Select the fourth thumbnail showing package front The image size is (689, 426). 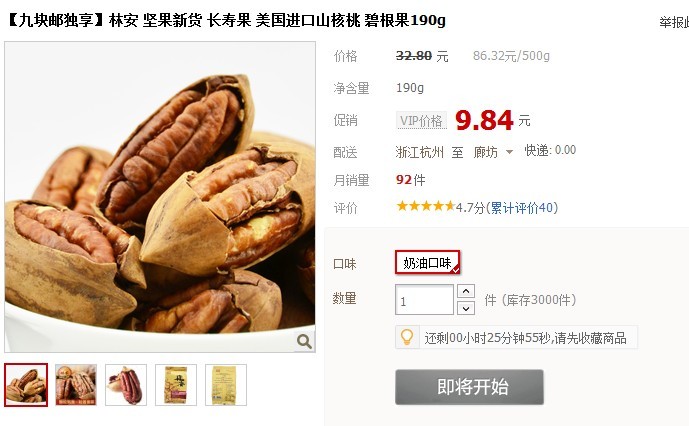[x=176, y=385]
